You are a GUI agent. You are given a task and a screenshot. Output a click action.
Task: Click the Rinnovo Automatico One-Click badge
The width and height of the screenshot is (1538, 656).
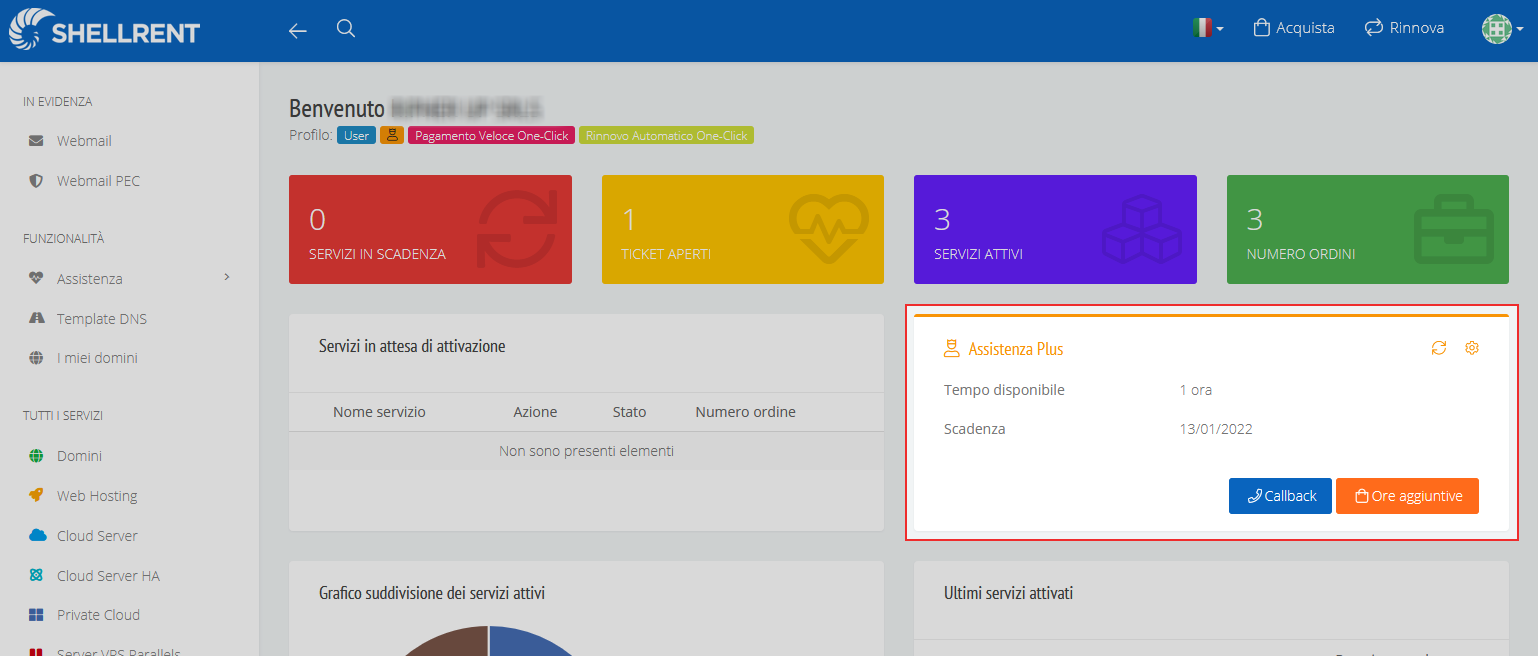click(666, 135)
